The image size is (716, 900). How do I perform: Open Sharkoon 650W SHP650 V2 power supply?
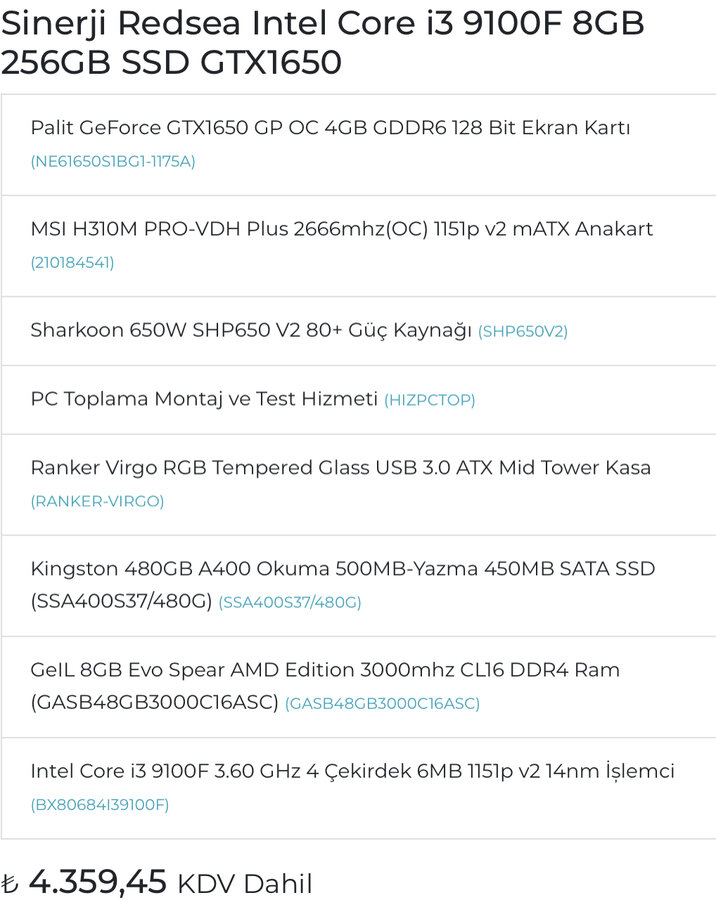251,330
